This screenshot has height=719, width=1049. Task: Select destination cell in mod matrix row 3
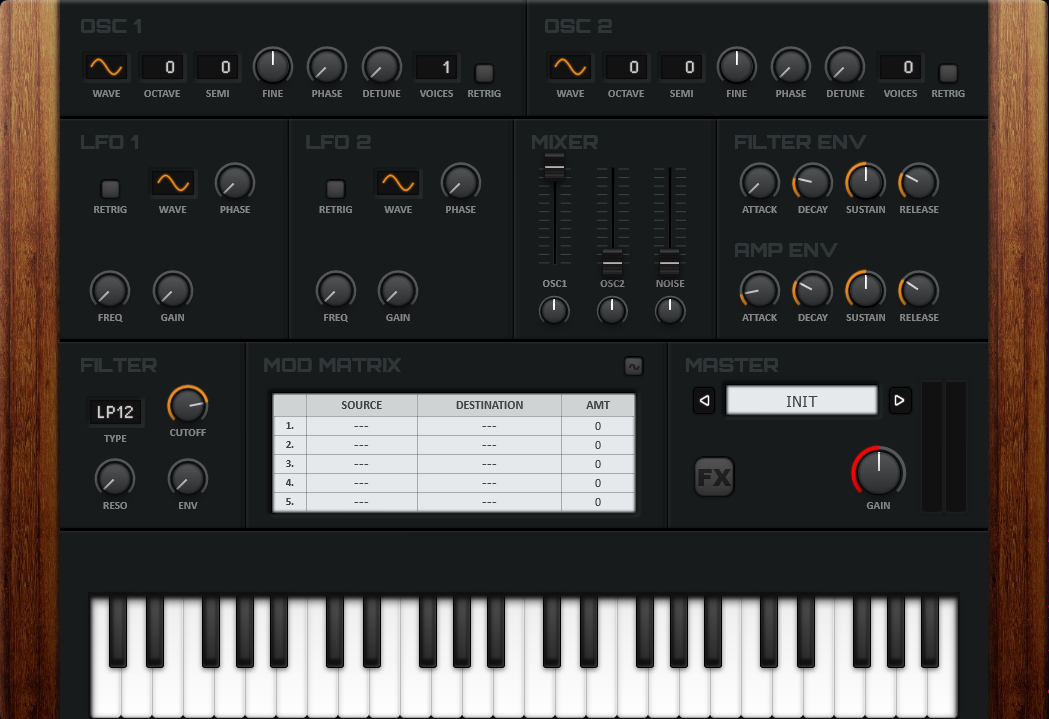coord(489,464)
